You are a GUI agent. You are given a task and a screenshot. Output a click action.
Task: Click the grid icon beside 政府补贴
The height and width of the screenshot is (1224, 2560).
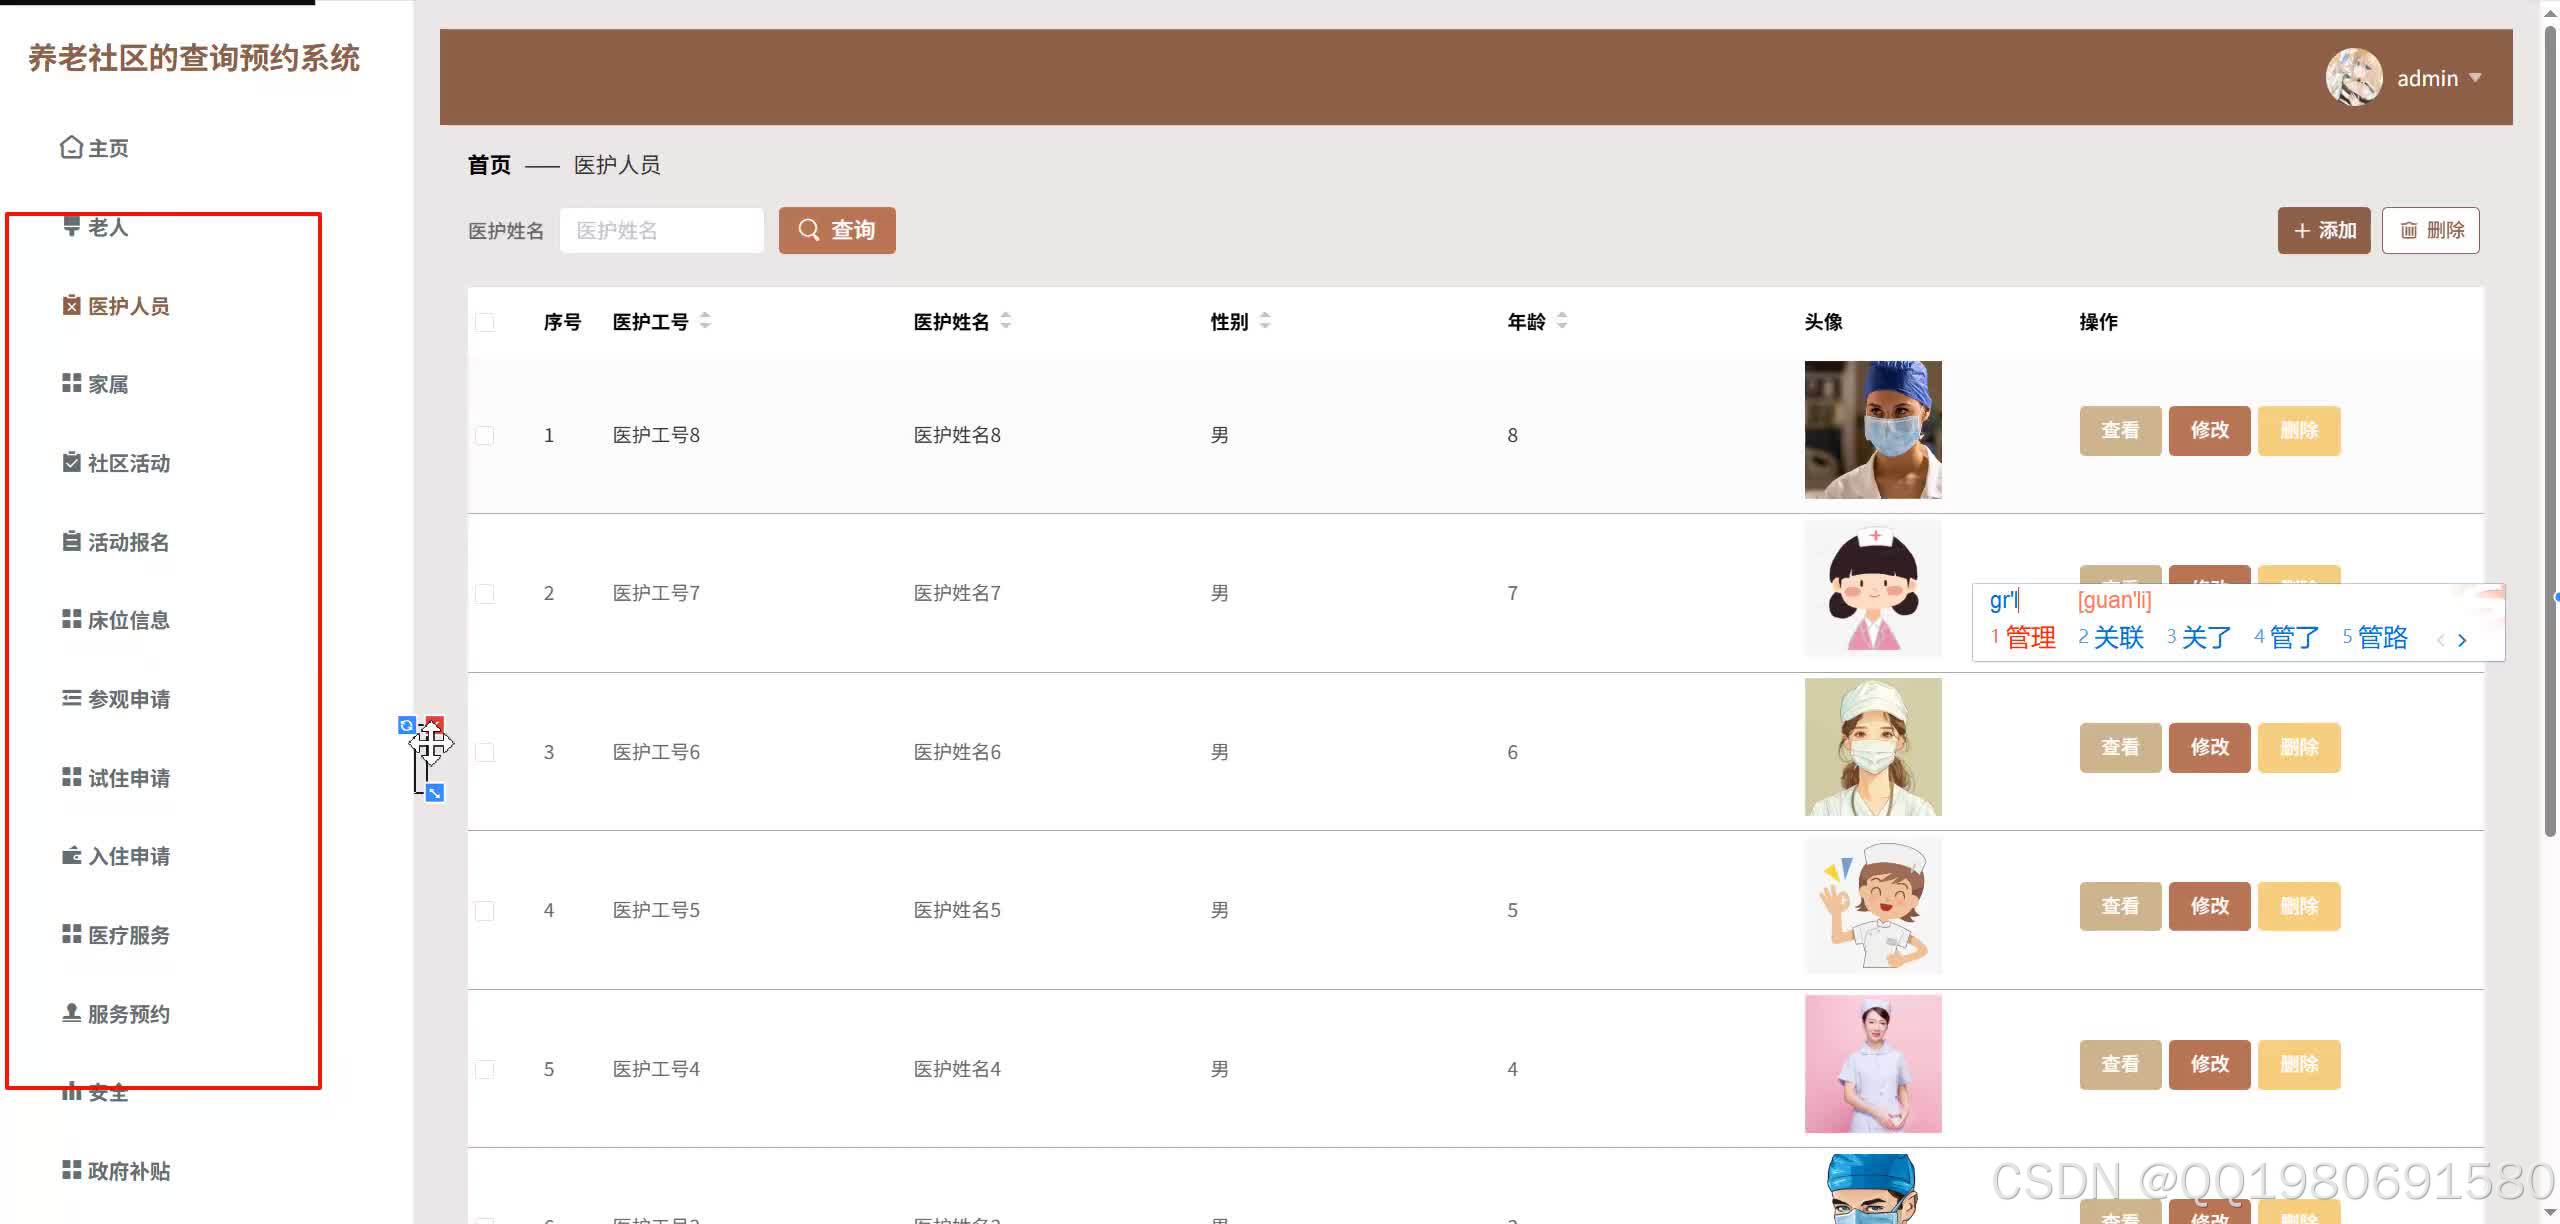point(71,1170)
